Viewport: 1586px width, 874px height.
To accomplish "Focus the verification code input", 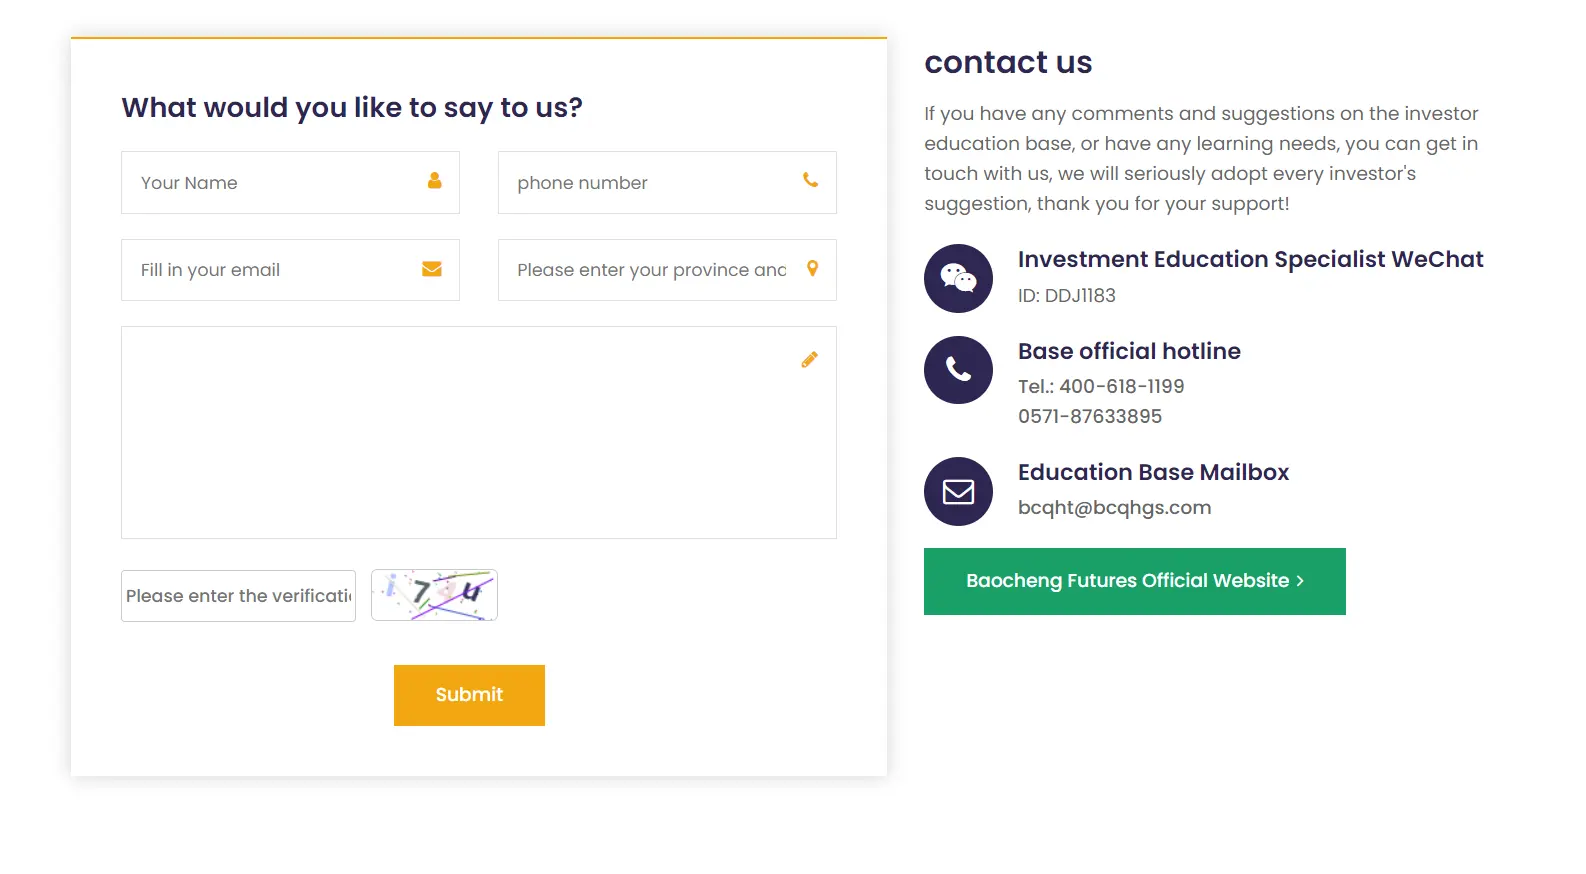I will (x=238, y=596).
